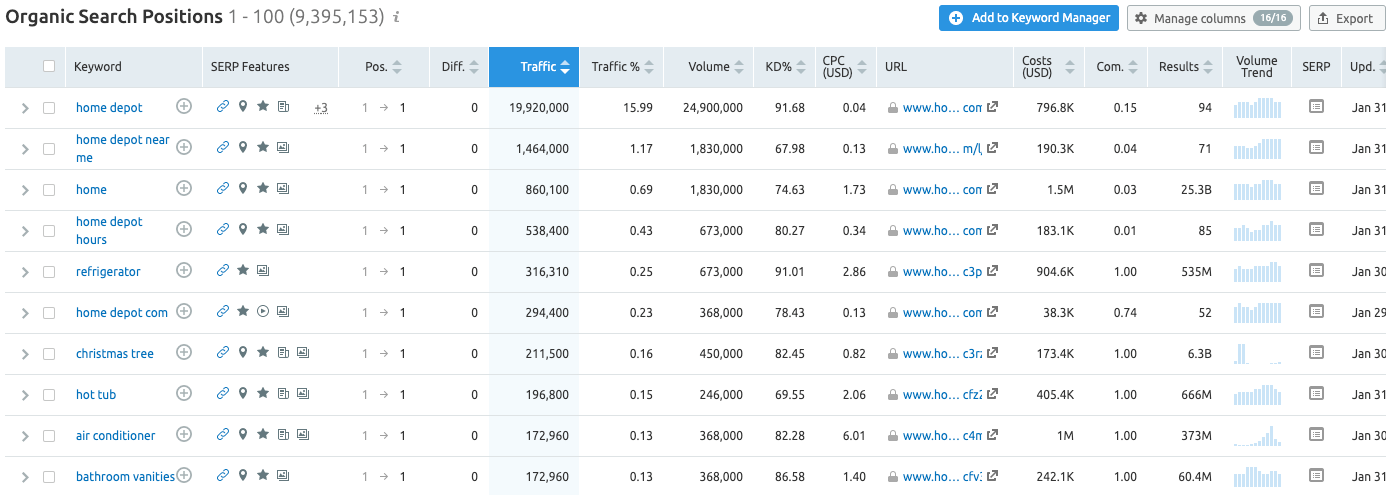Screen dimensions: 1399x495
Task: Click the star reviews icon in 'hot tub' row
Action: 263,394
